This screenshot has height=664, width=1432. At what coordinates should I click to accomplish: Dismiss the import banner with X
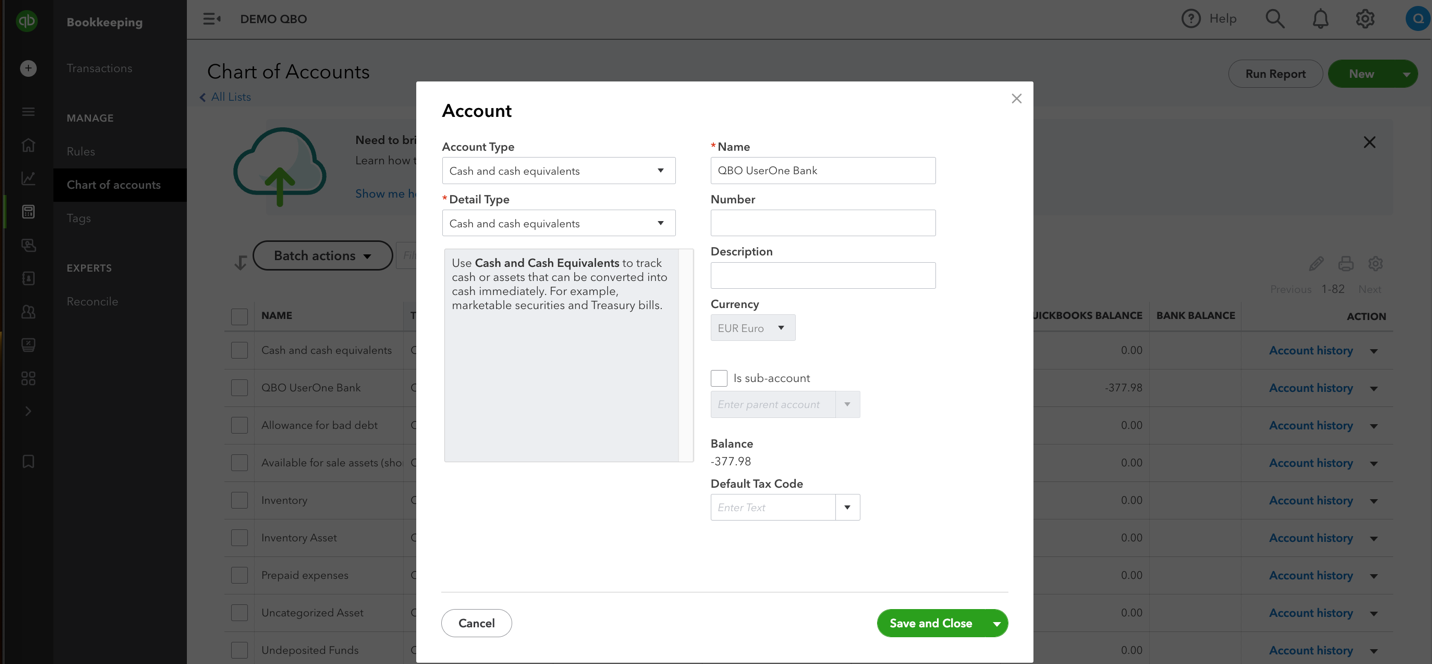click(x=1369, y=142)
